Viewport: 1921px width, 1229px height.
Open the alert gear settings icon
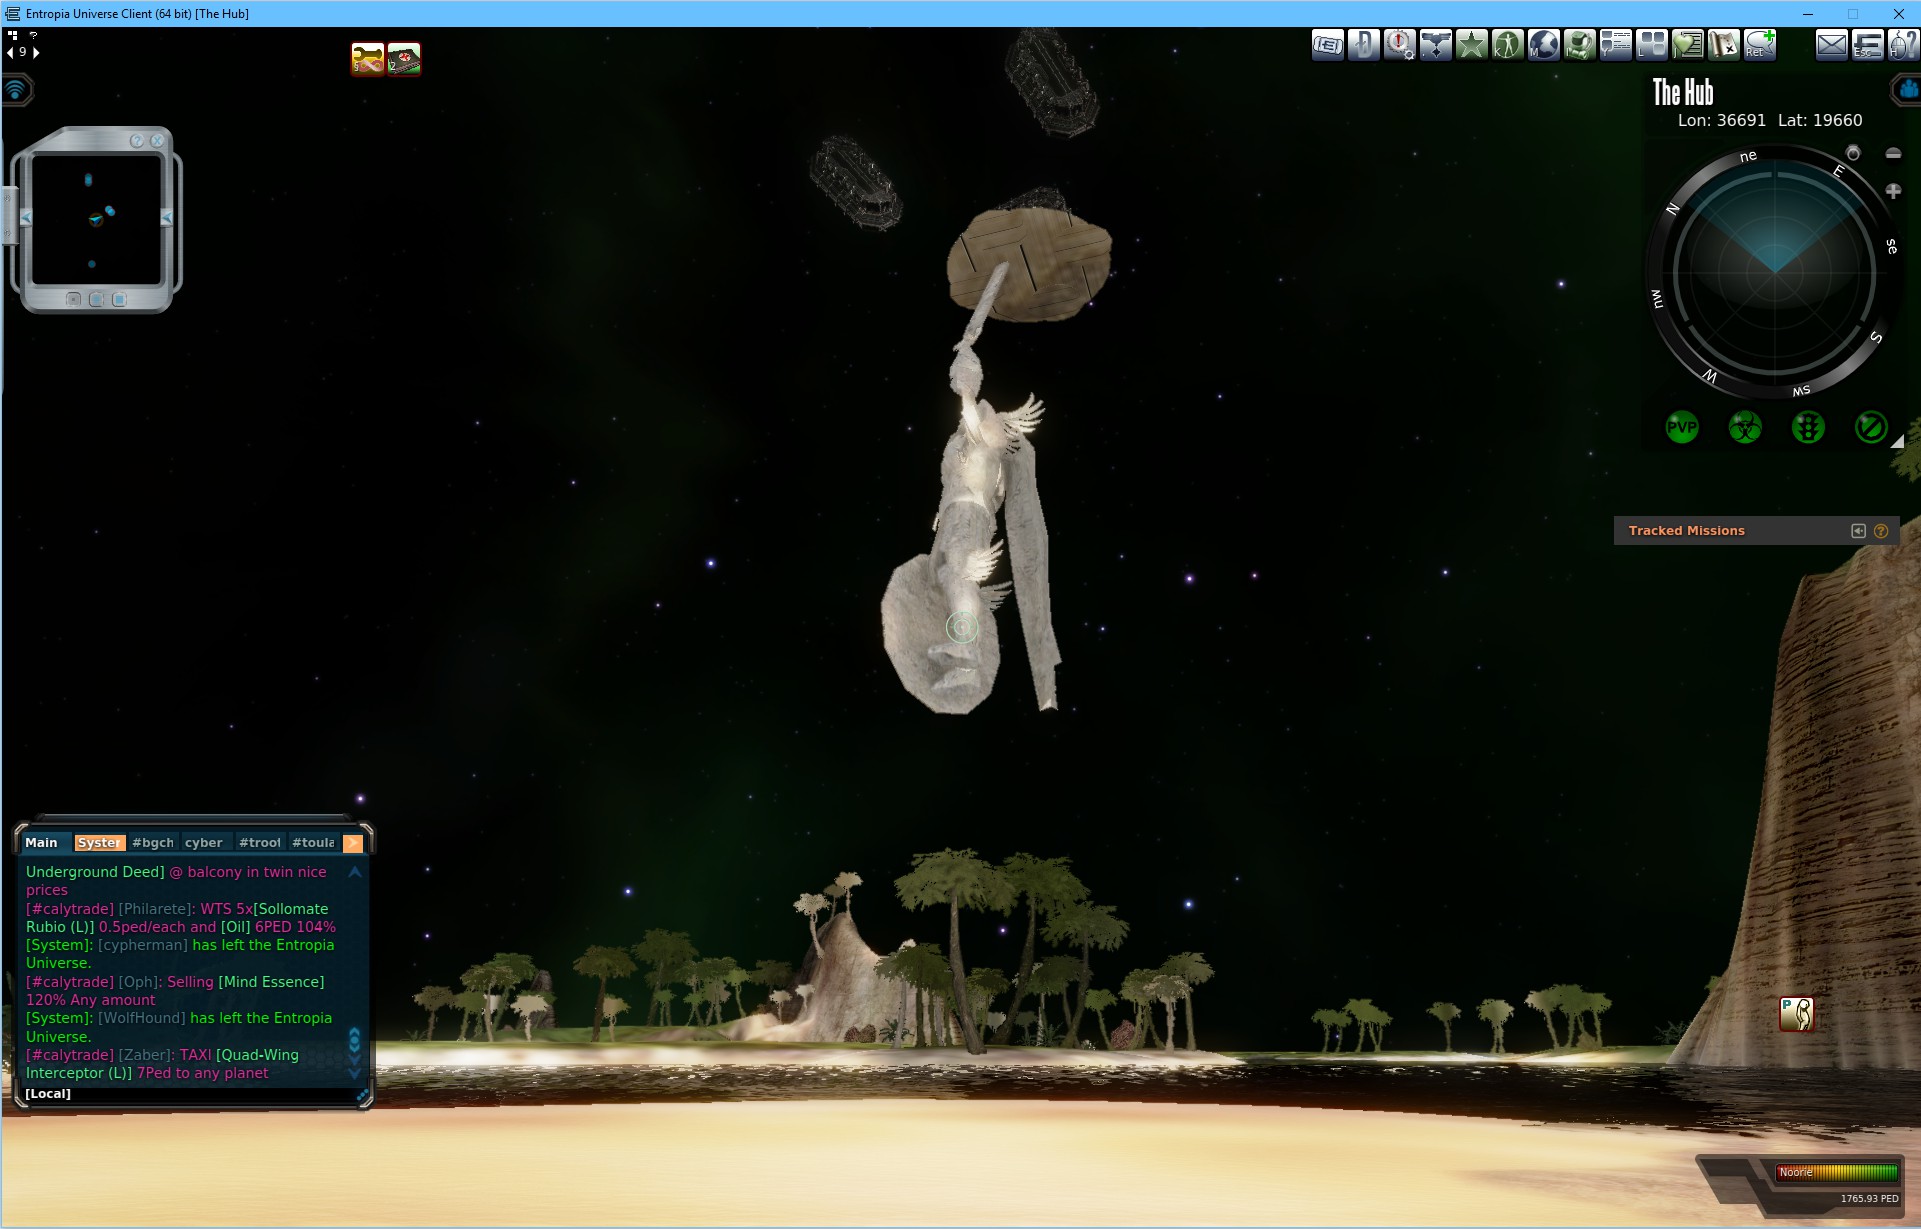pyautogui.click(x=1399, y=44)
